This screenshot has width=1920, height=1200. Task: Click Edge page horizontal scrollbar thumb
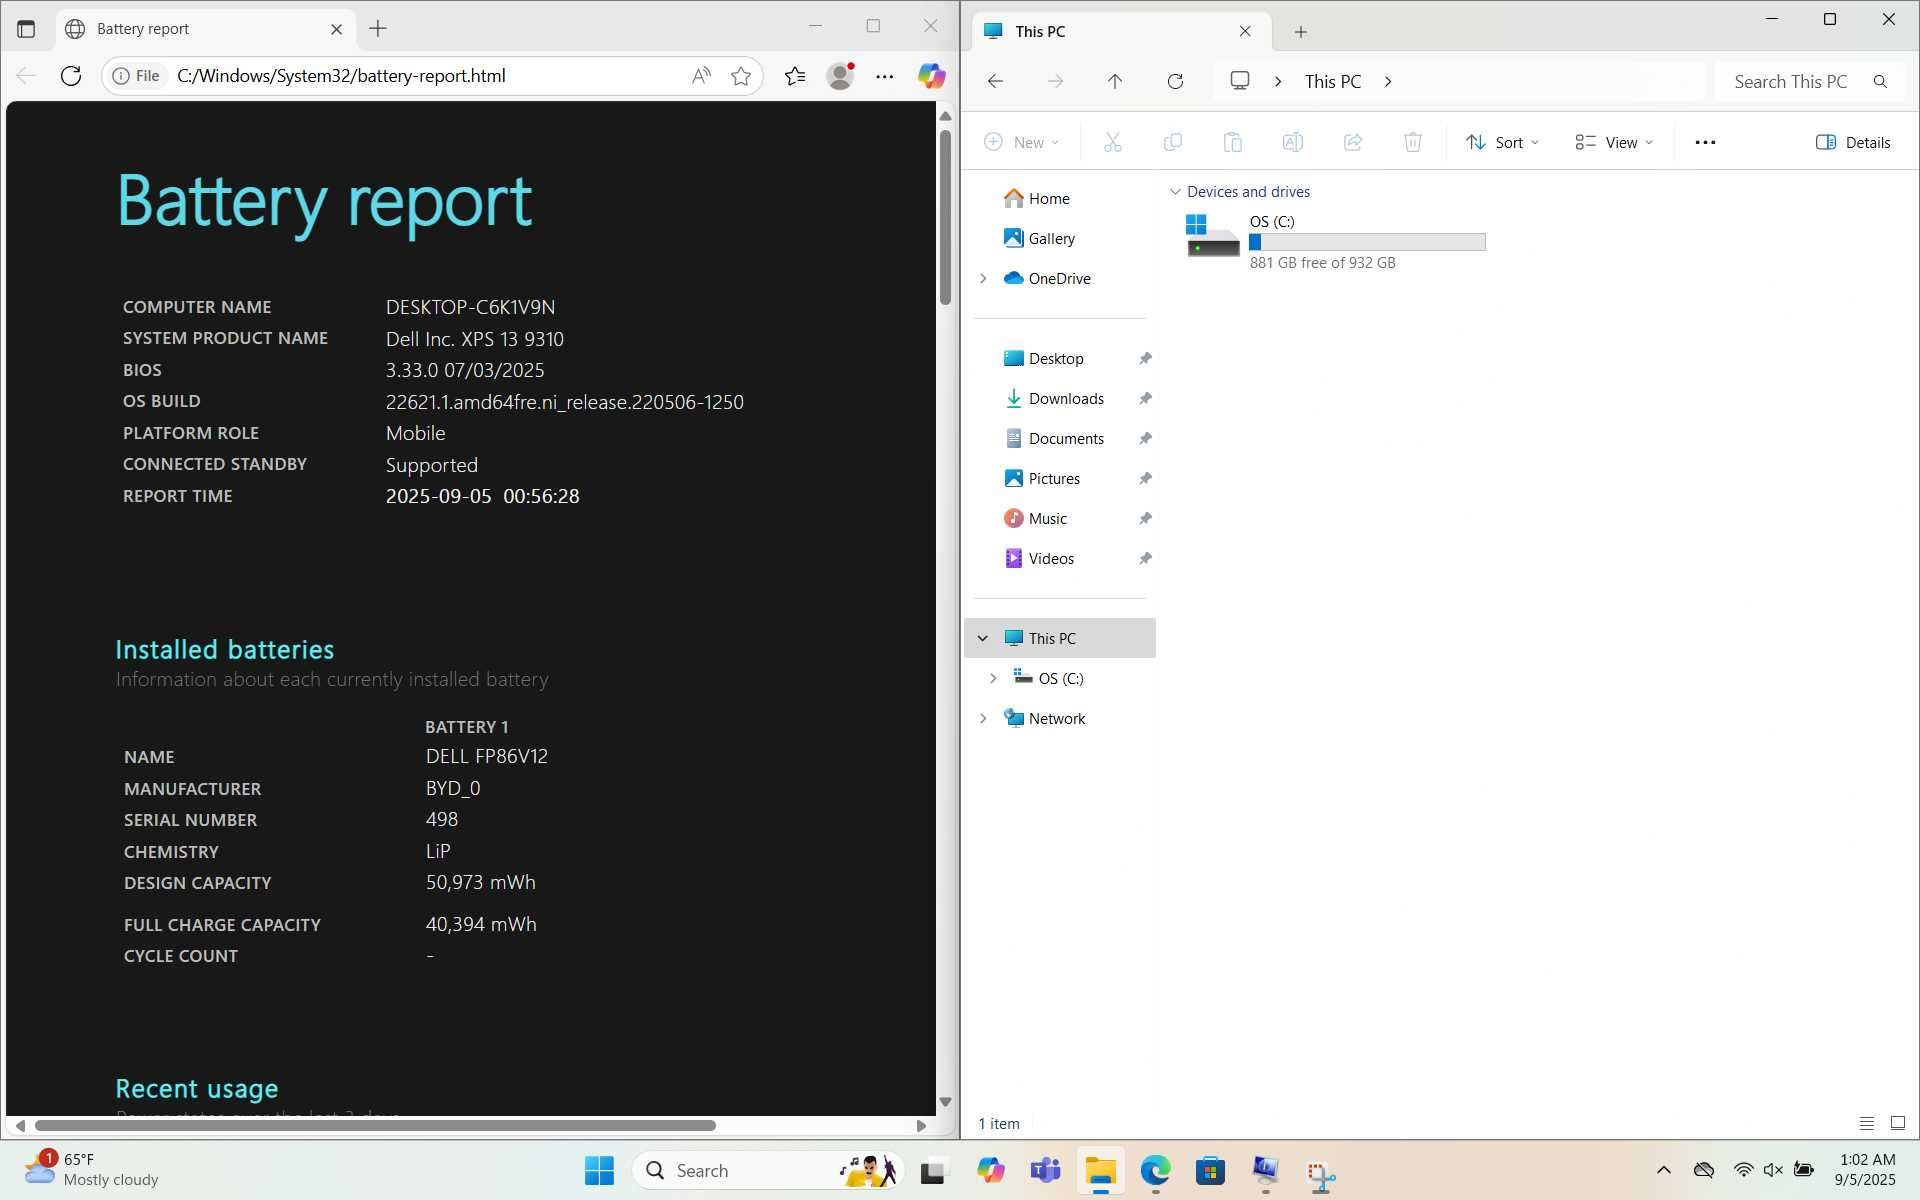[x=375, y=1125]
